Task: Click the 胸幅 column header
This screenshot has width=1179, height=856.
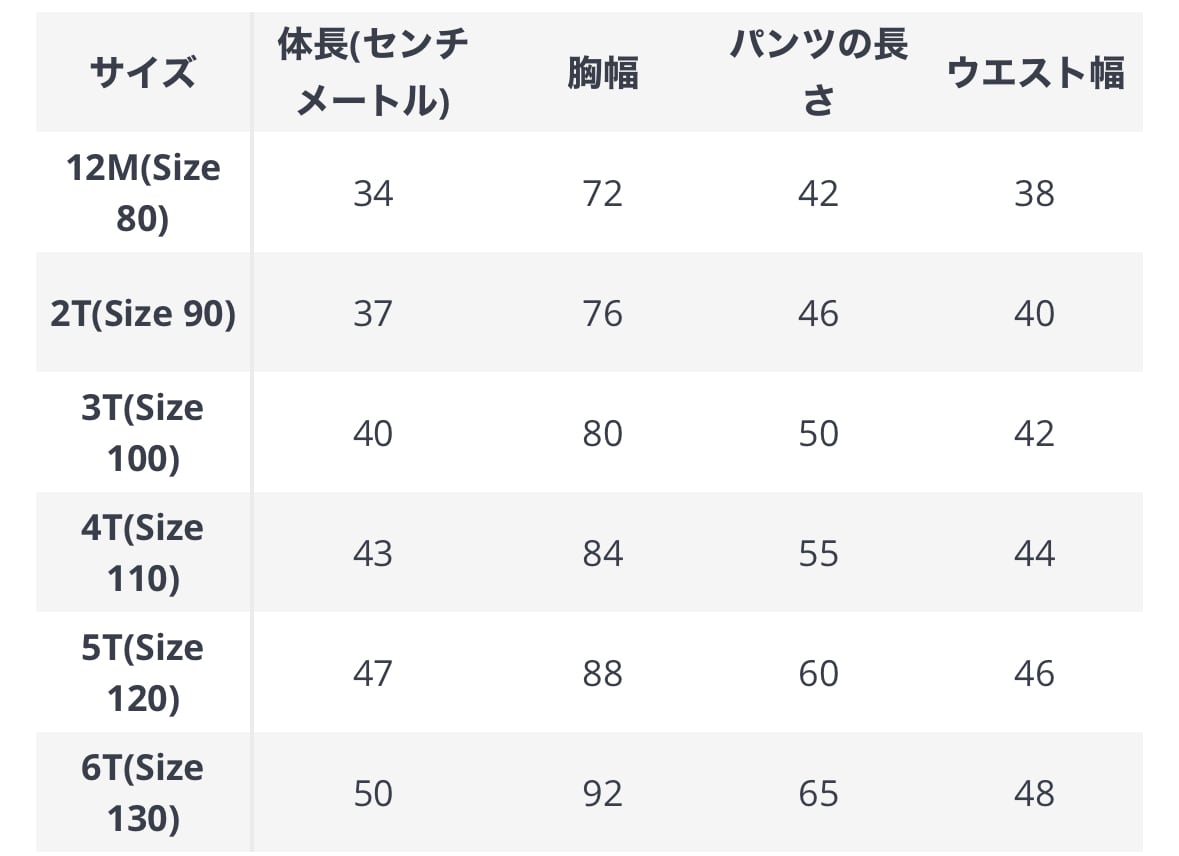Action: tap(602, 73)
